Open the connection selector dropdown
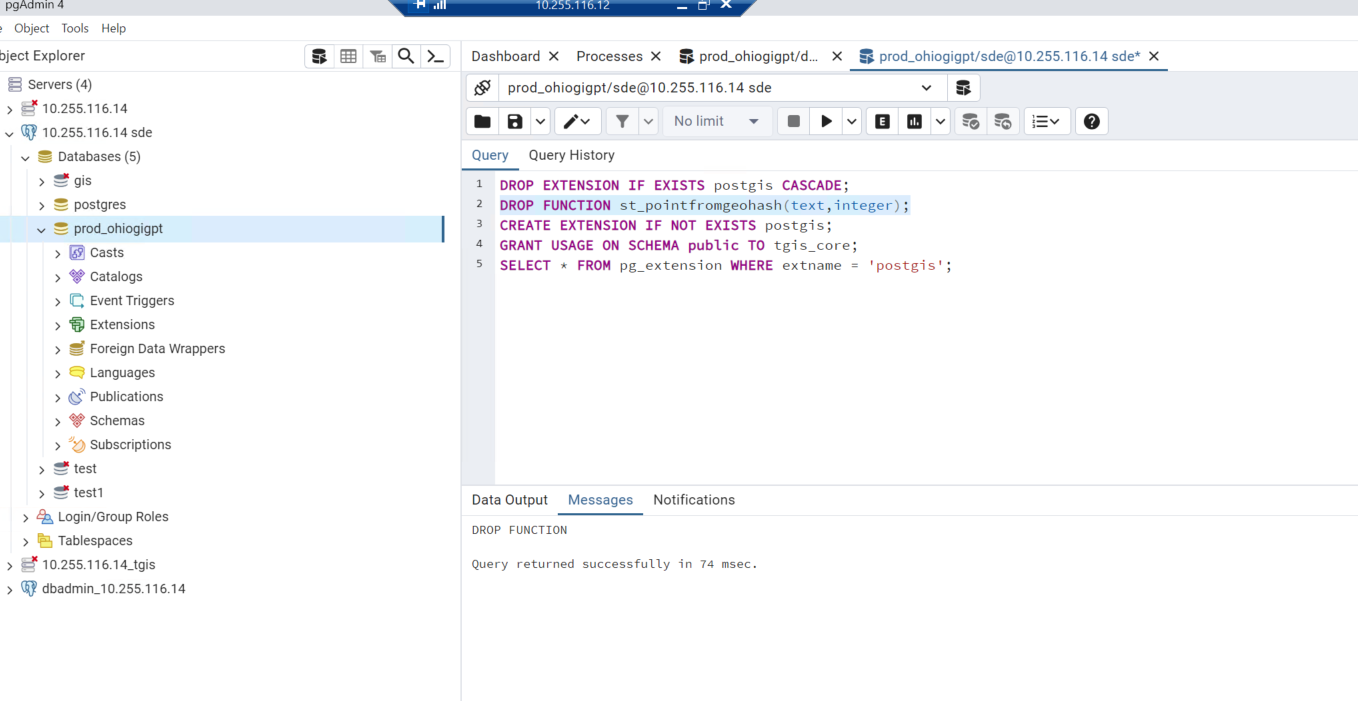 tap(926, 88)
